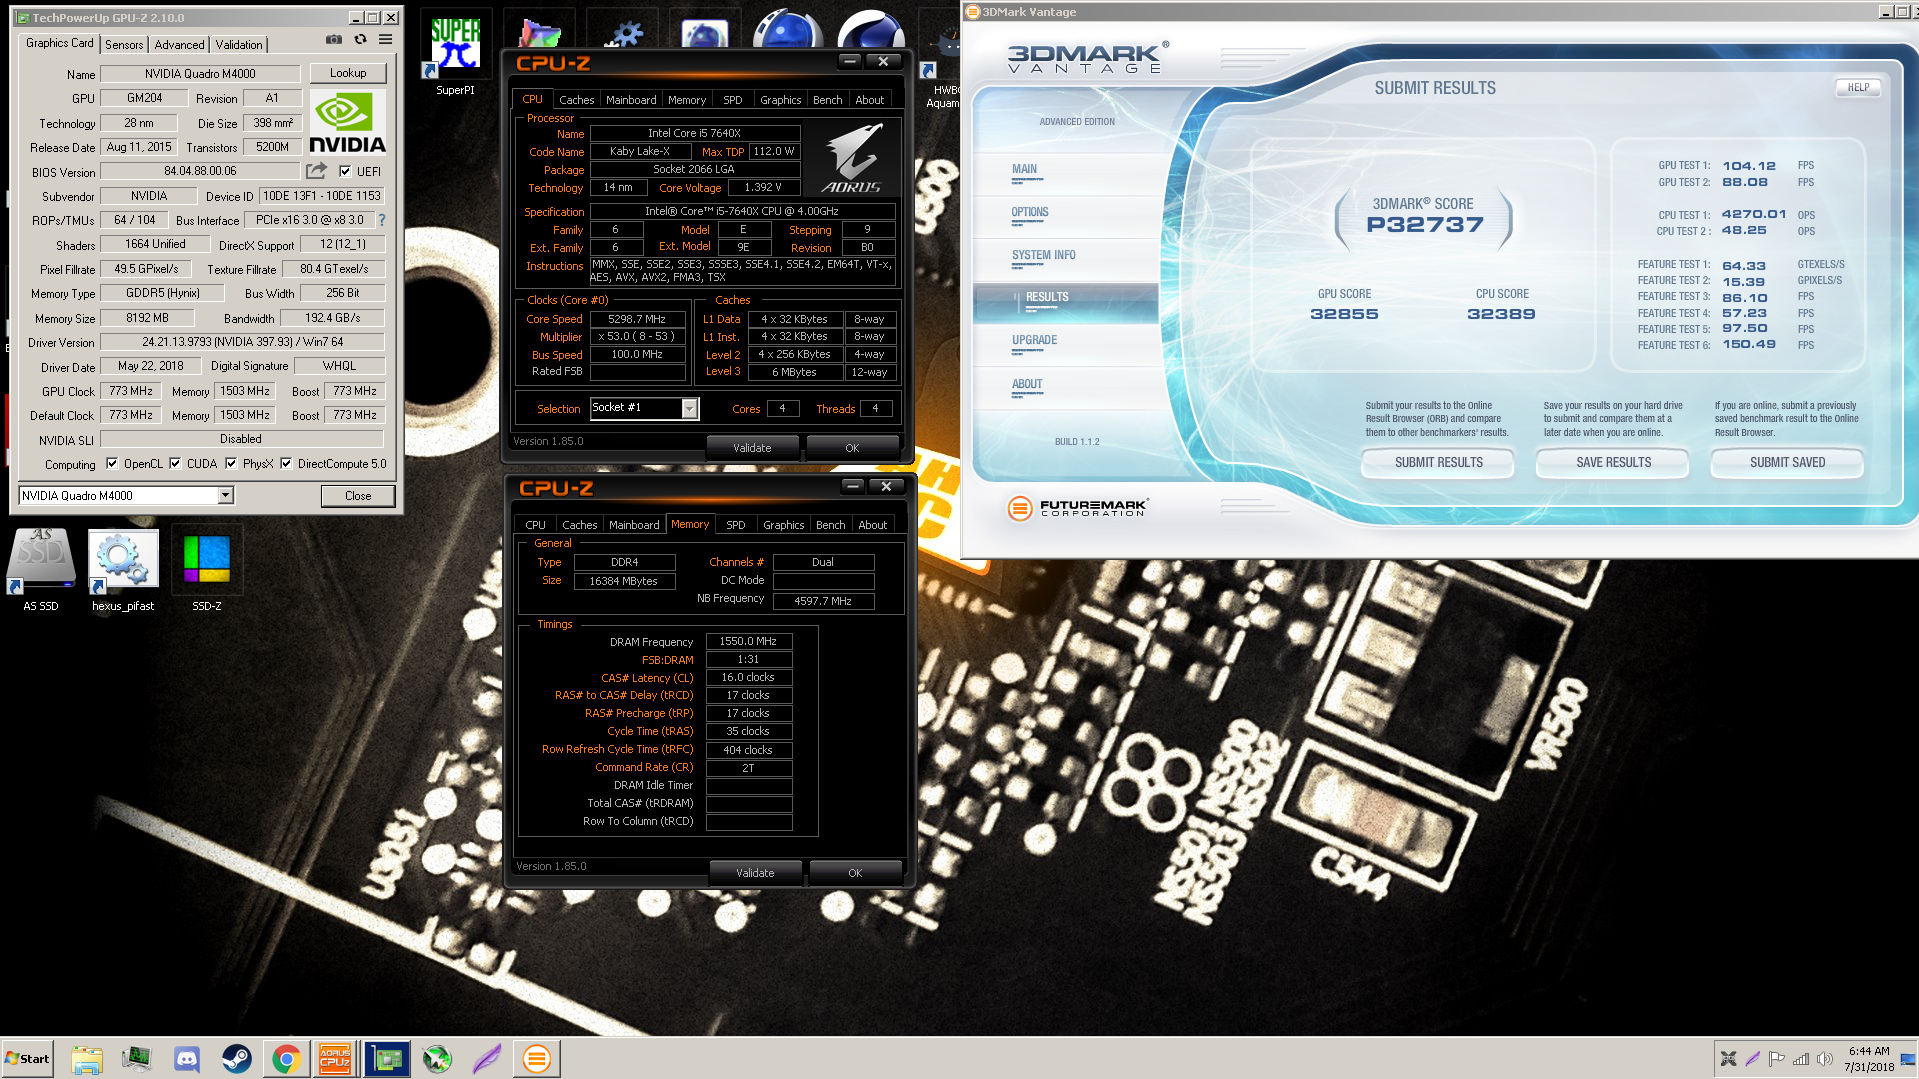Click the Show Desktop icon beside the clock
The image size is (1919, 1079).
coord(1908,1059)
